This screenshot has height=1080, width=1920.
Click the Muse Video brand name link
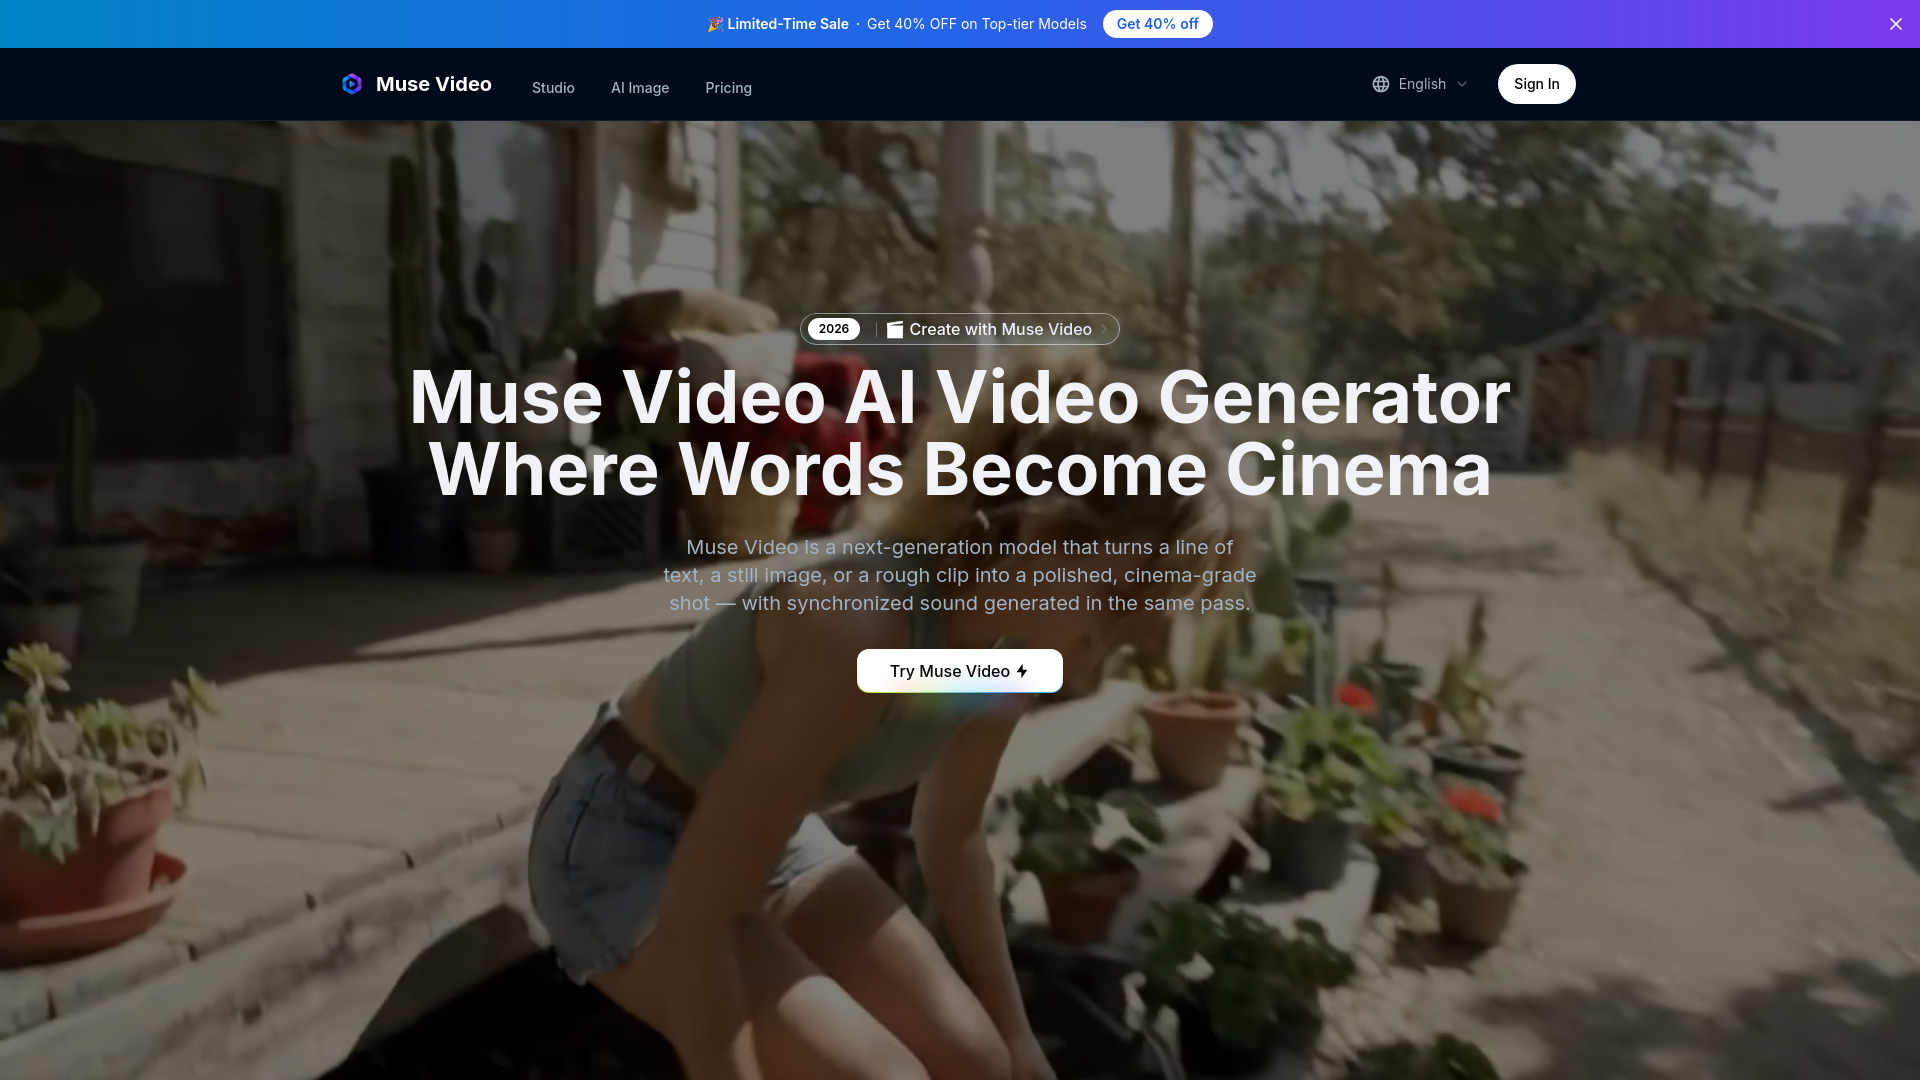coord(434,84)
